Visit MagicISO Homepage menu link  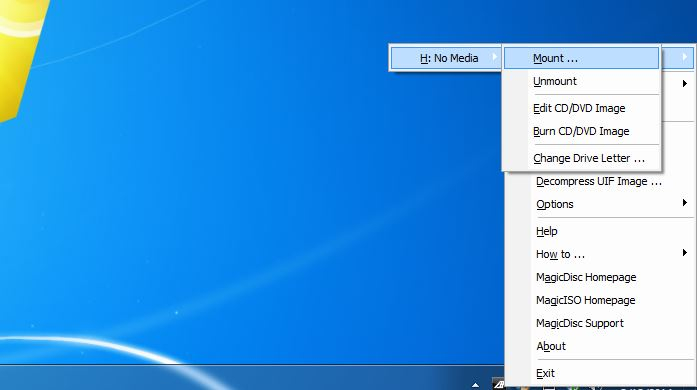coord(600,300)
